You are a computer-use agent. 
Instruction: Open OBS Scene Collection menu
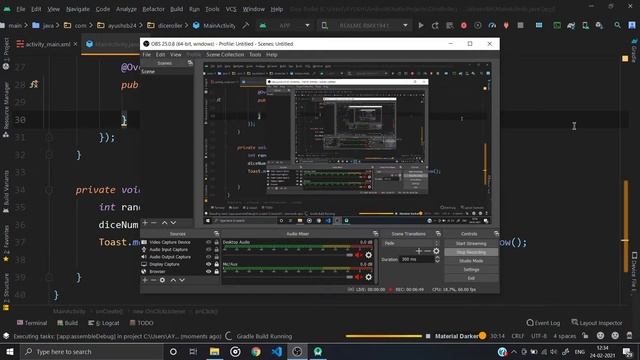(225, 54)
